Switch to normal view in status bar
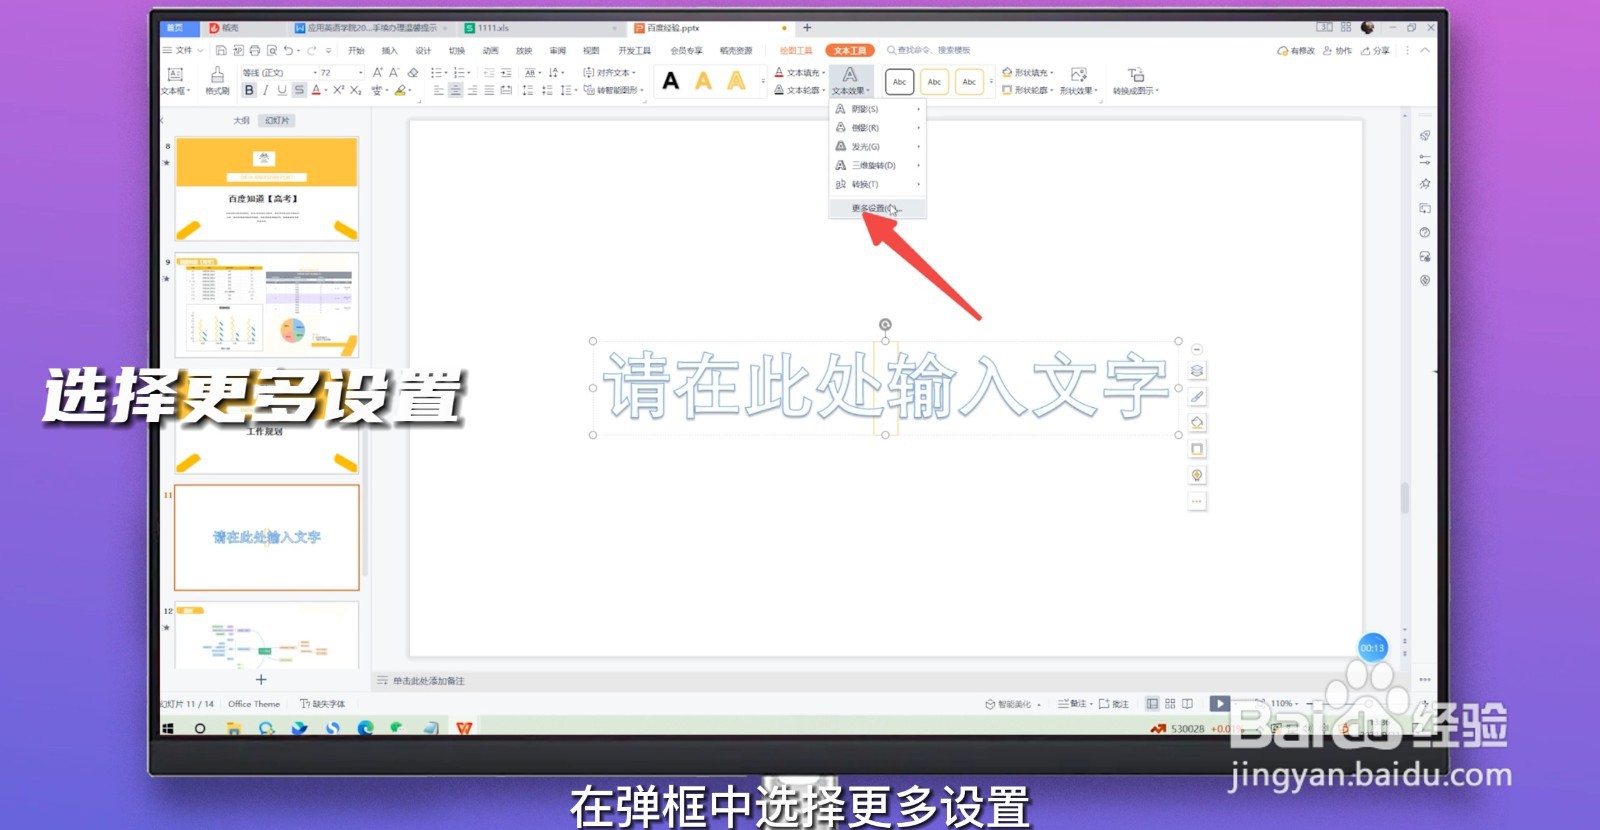 click(x=1152, y=704)
